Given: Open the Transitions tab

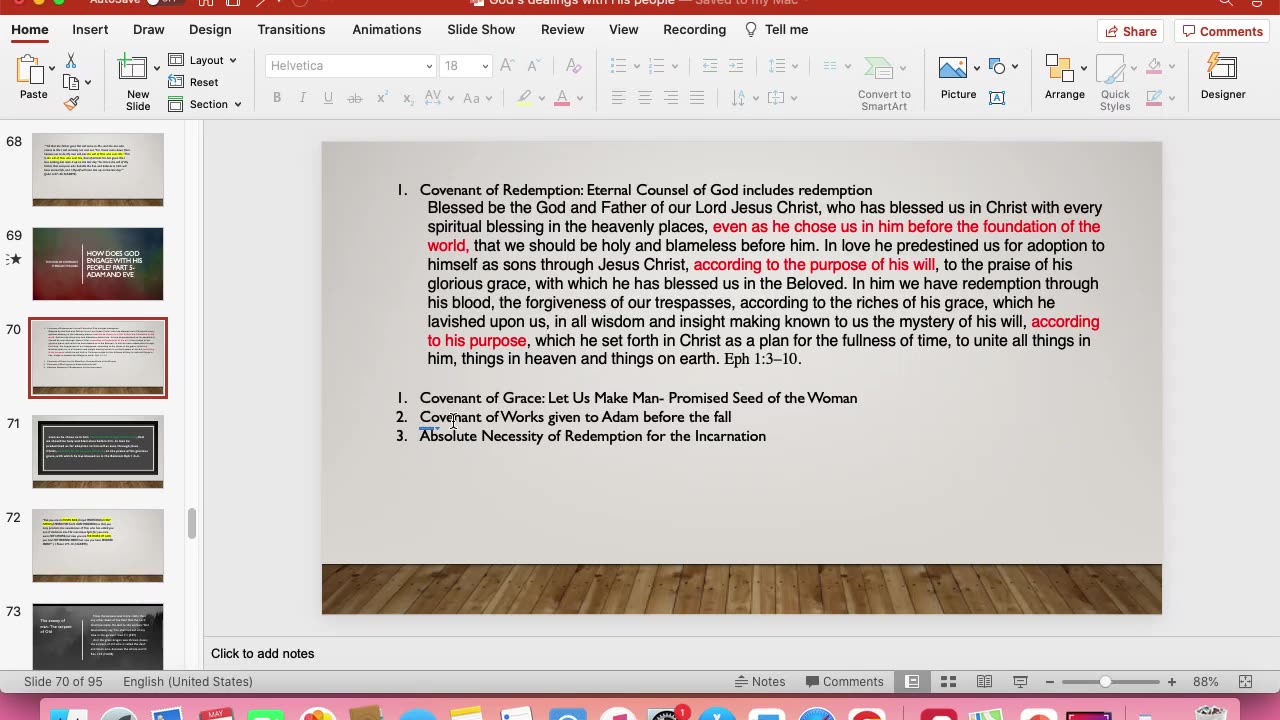Looking at the screenshot, I should [x=291, y=30].
